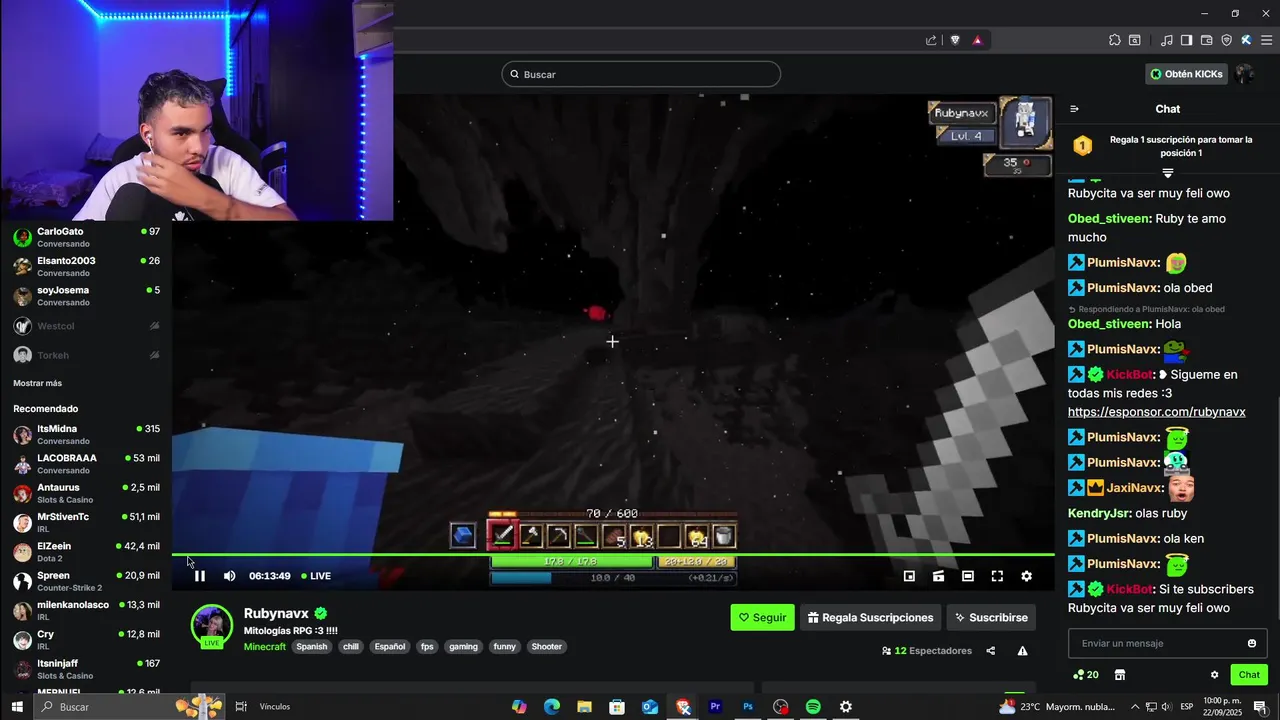Share the stream via share icon
This screenshot has height=720, width=1280.
(990, 651)
